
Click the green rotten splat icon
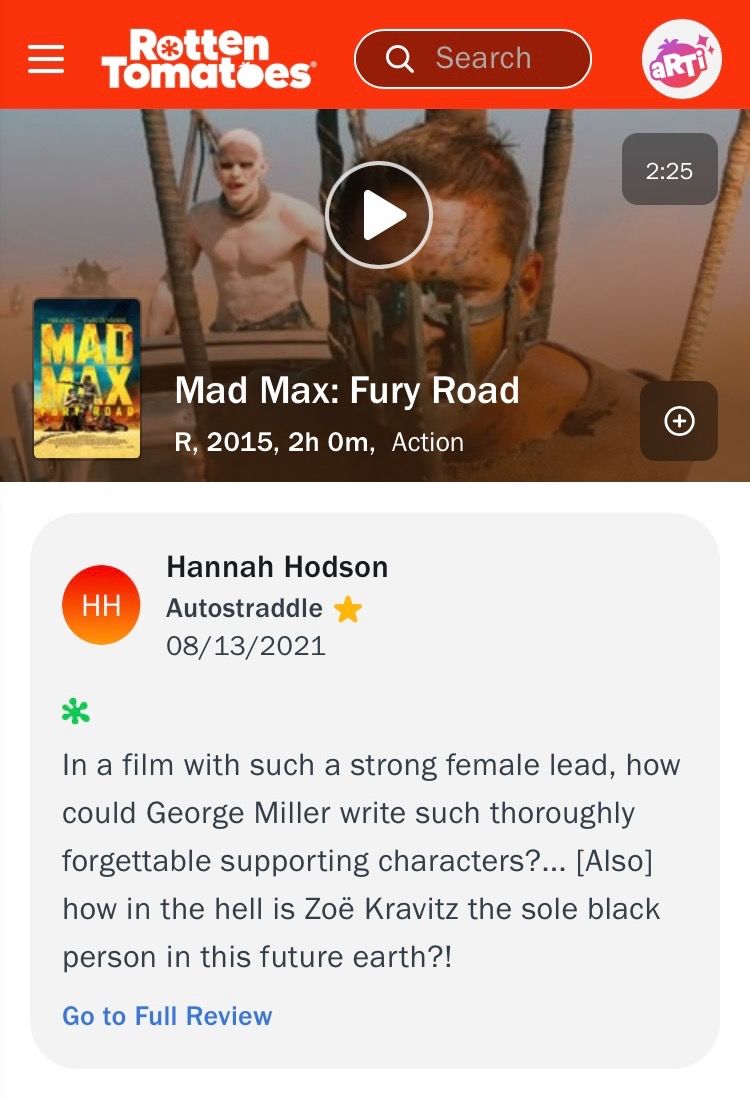[x=76, y=712]
